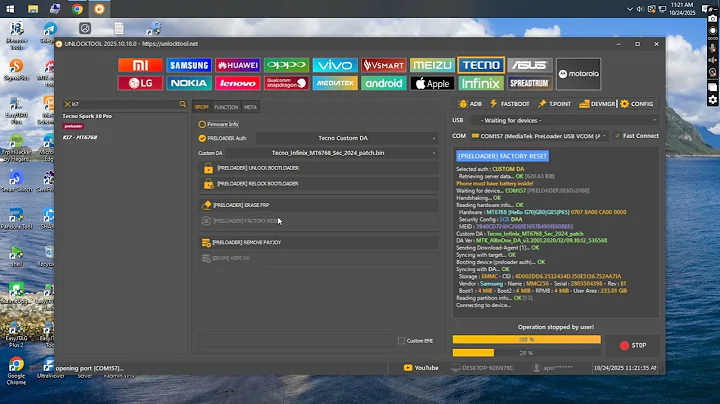Select the Motorola brand logo
This screenshot has width=720, height=404.
578,74
